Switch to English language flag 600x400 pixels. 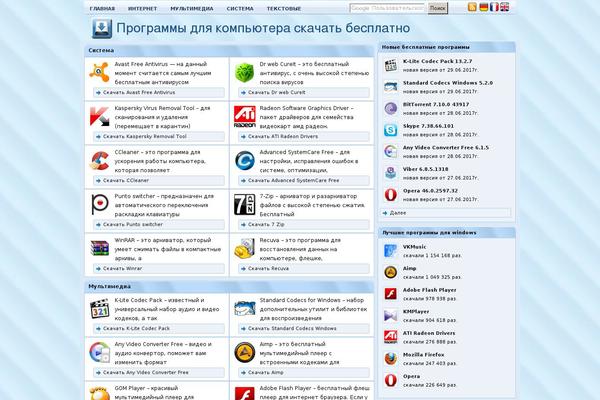coord(505,7)
